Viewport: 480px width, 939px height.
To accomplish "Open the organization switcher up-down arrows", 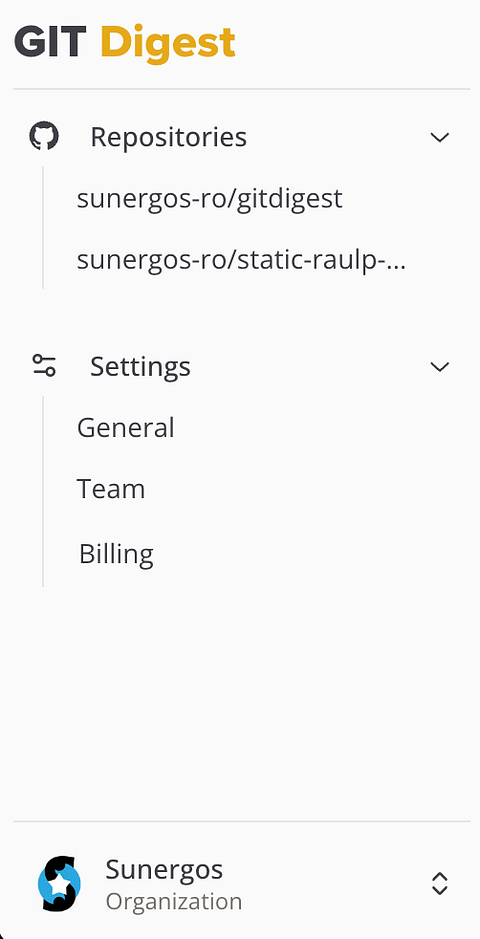I will click(x=440, y=884).
